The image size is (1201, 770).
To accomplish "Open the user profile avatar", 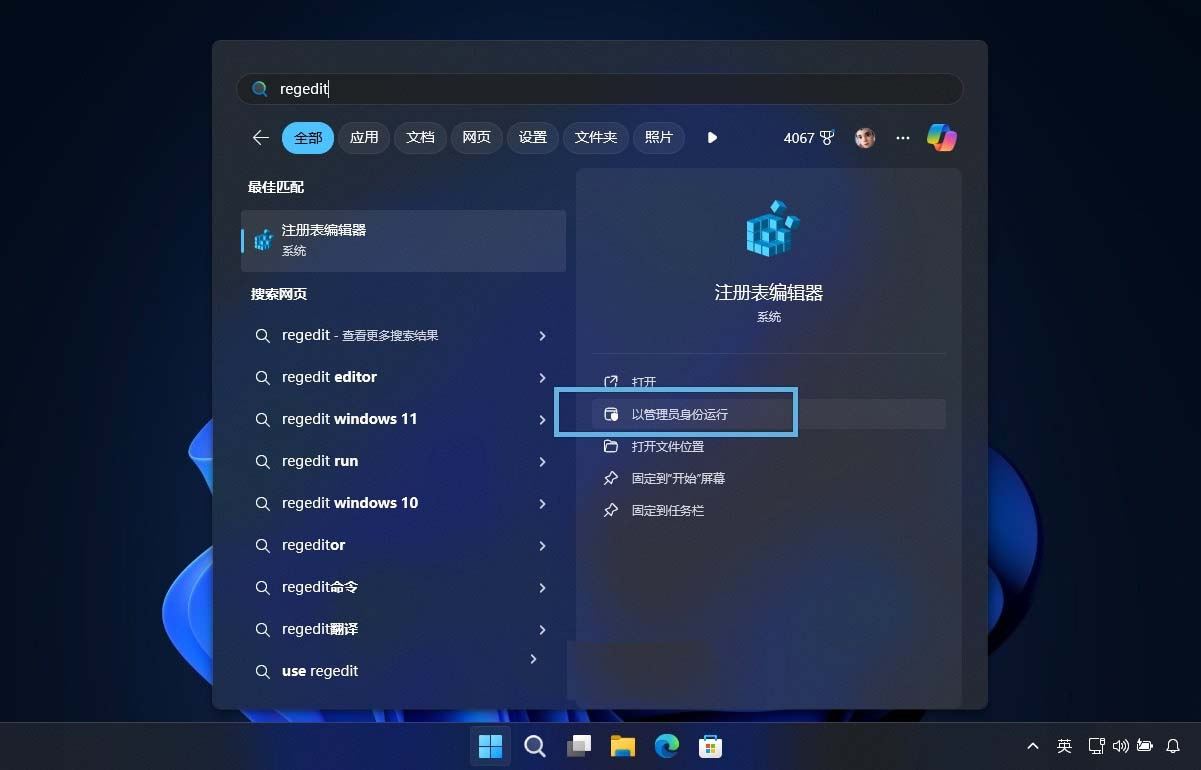I will [865, 138].
